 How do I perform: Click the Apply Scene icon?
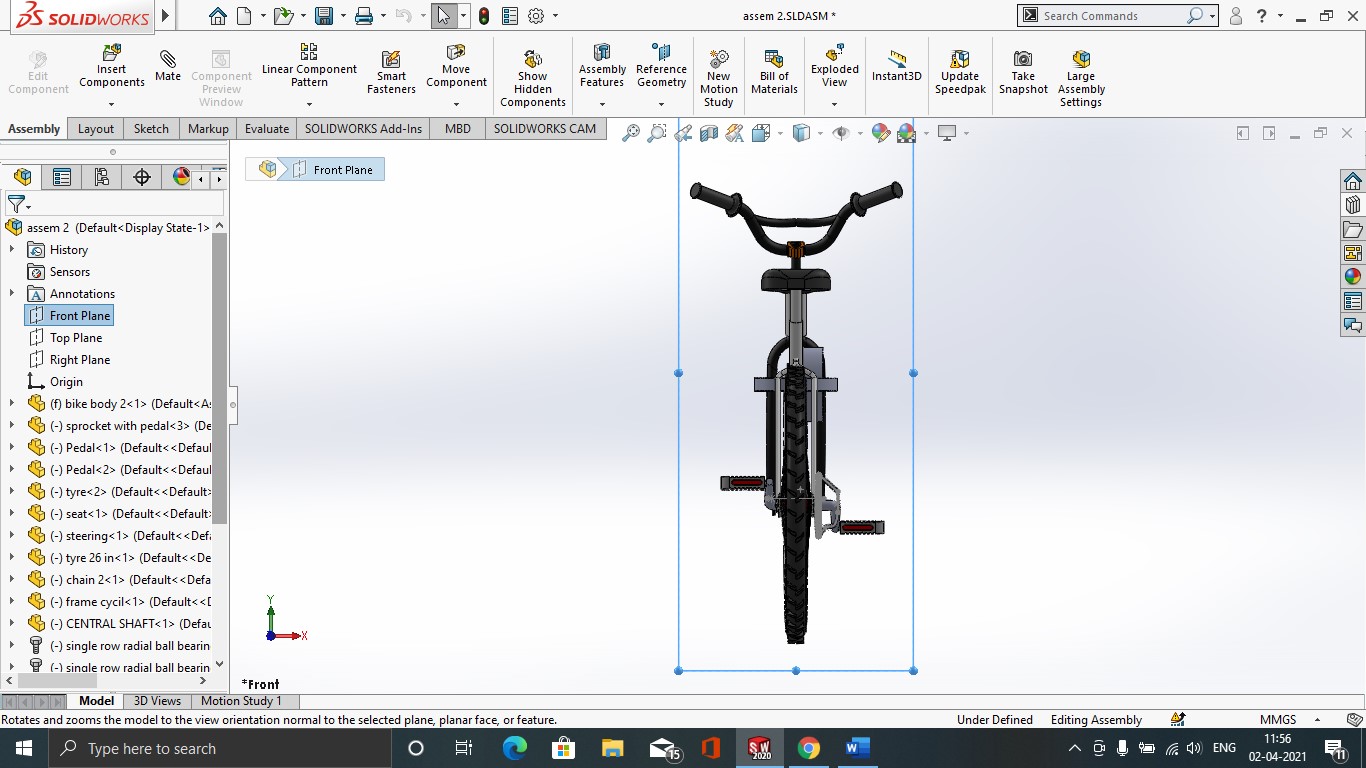(x=906, y=133)
